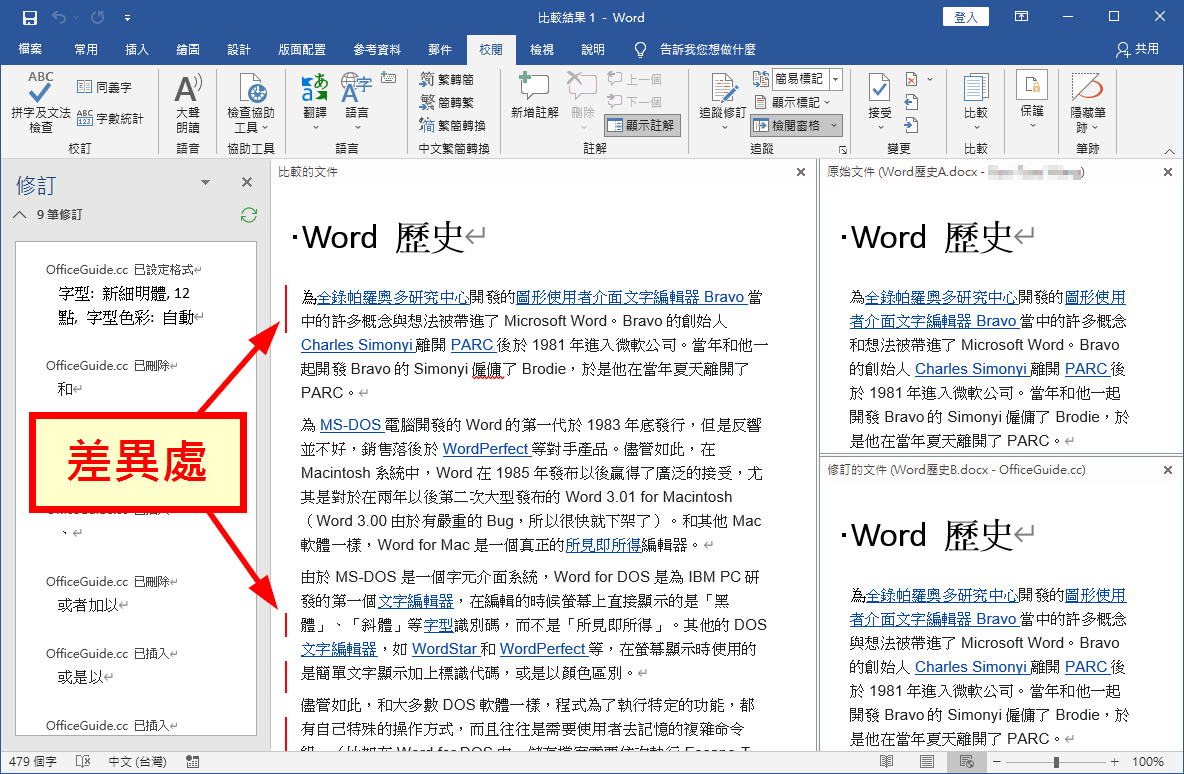Toggle the 顯示註解 show comments button
The height and width of the screenshot is (774, 1184).
tap(643, 125)
